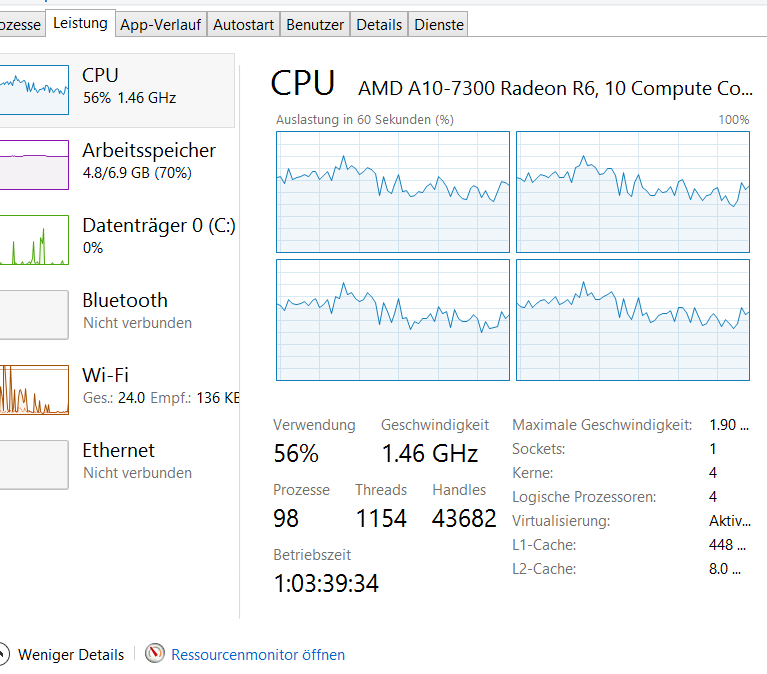Click the Weniger Details button label

(71, 654)
